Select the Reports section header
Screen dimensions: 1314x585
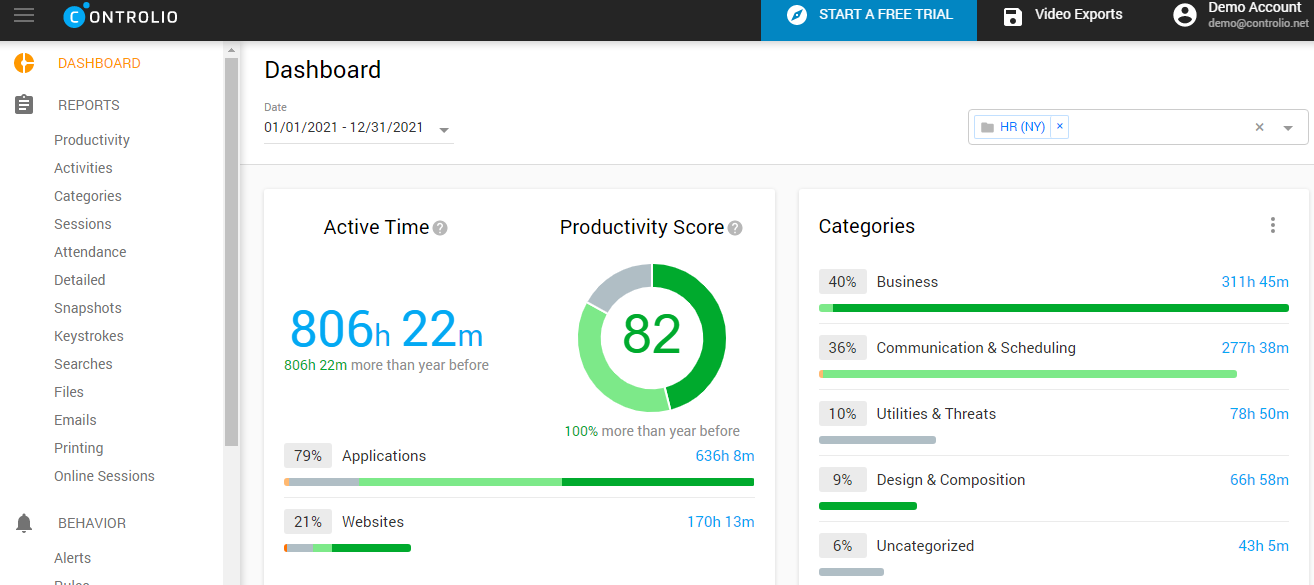89,105
